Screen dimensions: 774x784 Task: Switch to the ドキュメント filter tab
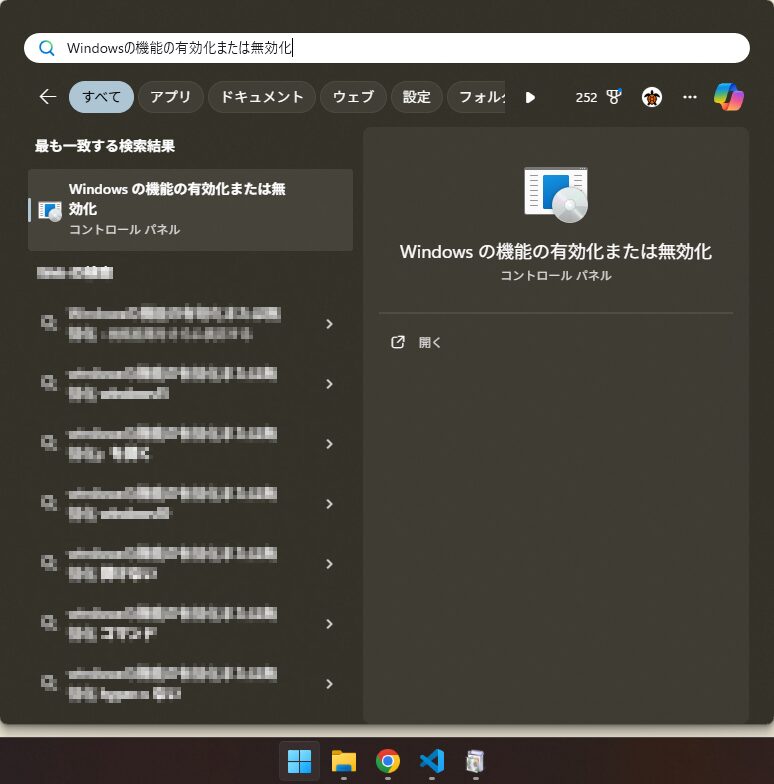tap(262, 97)
